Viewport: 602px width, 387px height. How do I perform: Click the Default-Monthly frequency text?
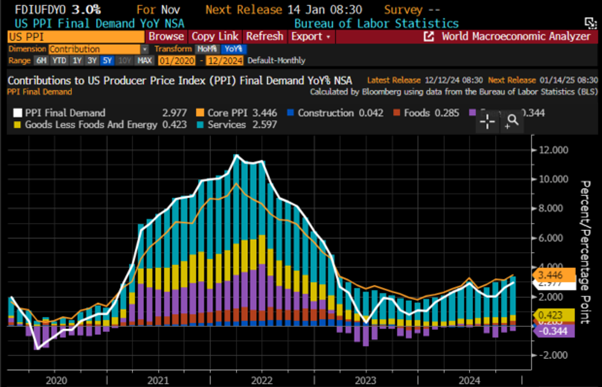(276, 61)
